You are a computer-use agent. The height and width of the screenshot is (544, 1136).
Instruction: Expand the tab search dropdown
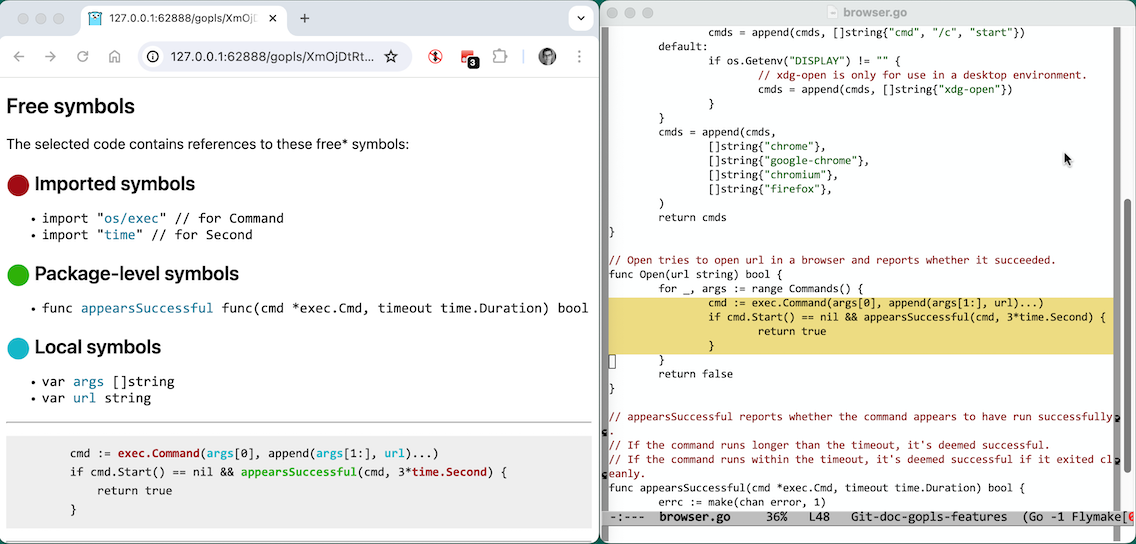pyautogui.click(x=580, y=18)
